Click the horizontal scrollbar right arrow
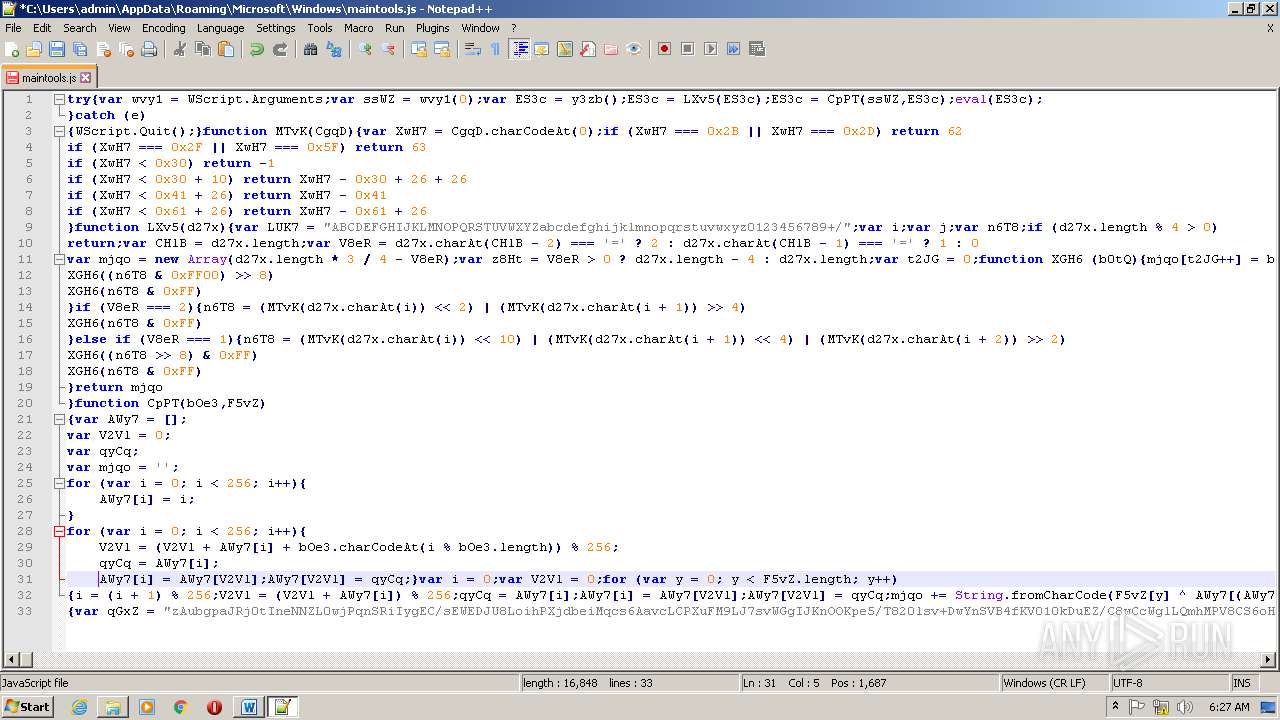 click(x=1268, y=660)
